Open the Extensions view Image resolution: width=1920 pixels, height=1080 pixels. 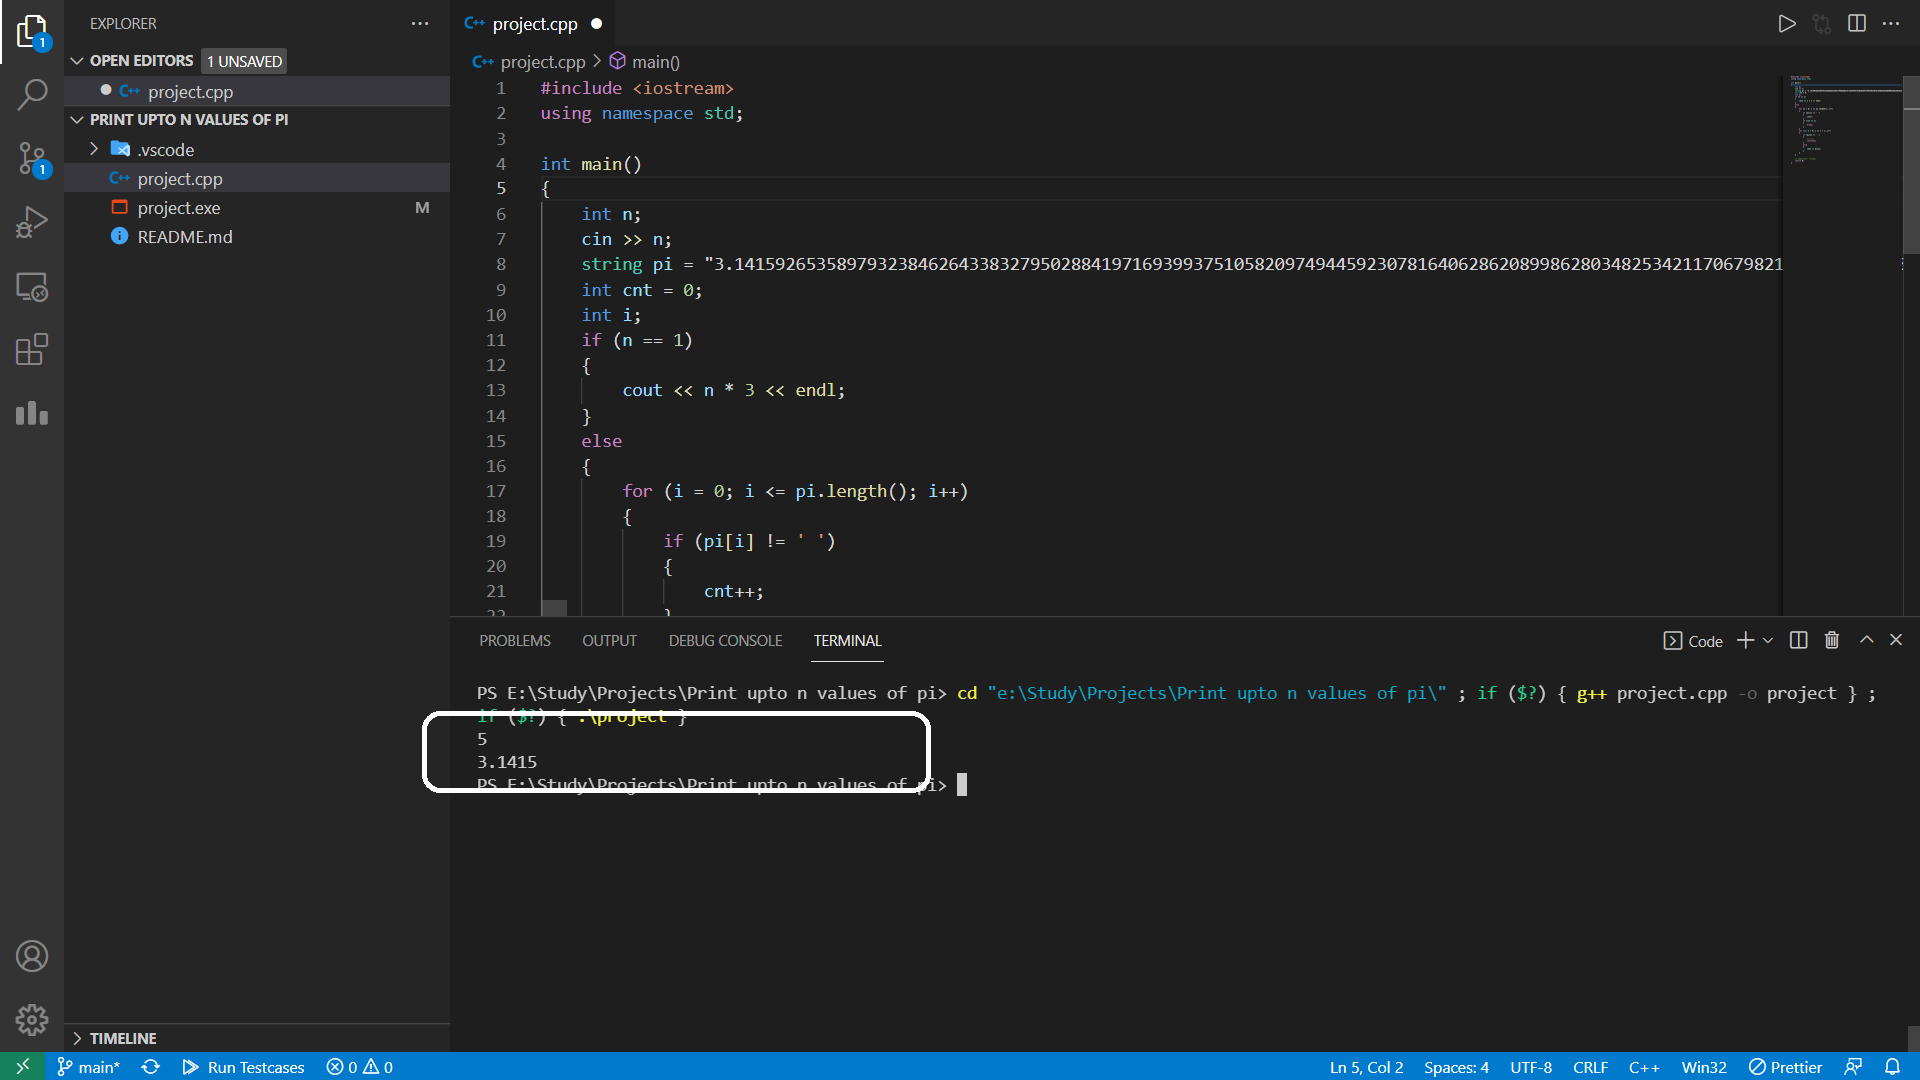(x=33, y=350)
